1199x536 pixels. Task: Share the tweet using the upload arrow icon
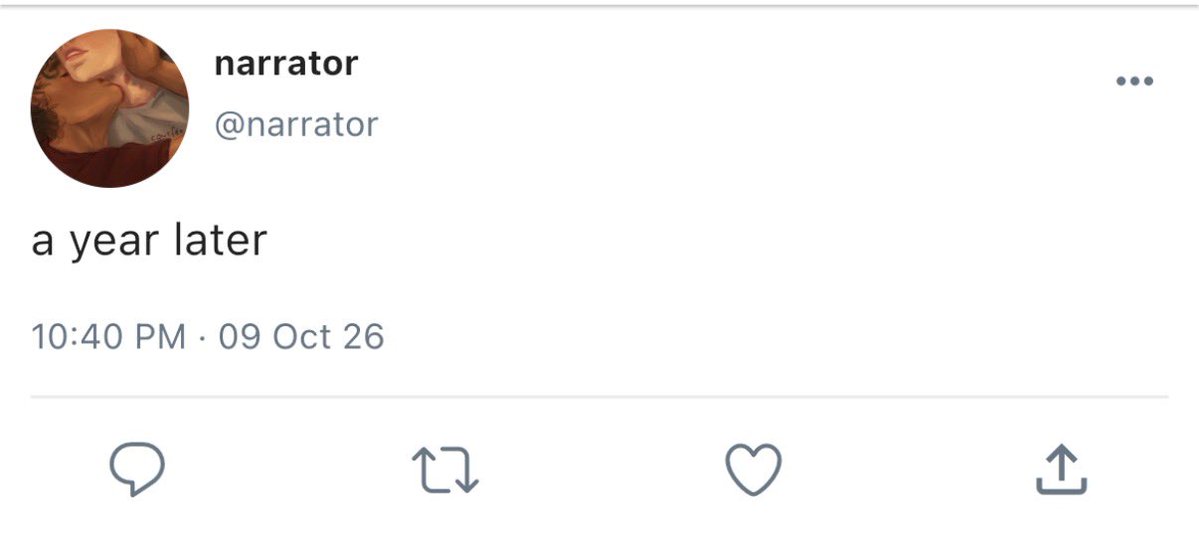tap(1061, 469)
